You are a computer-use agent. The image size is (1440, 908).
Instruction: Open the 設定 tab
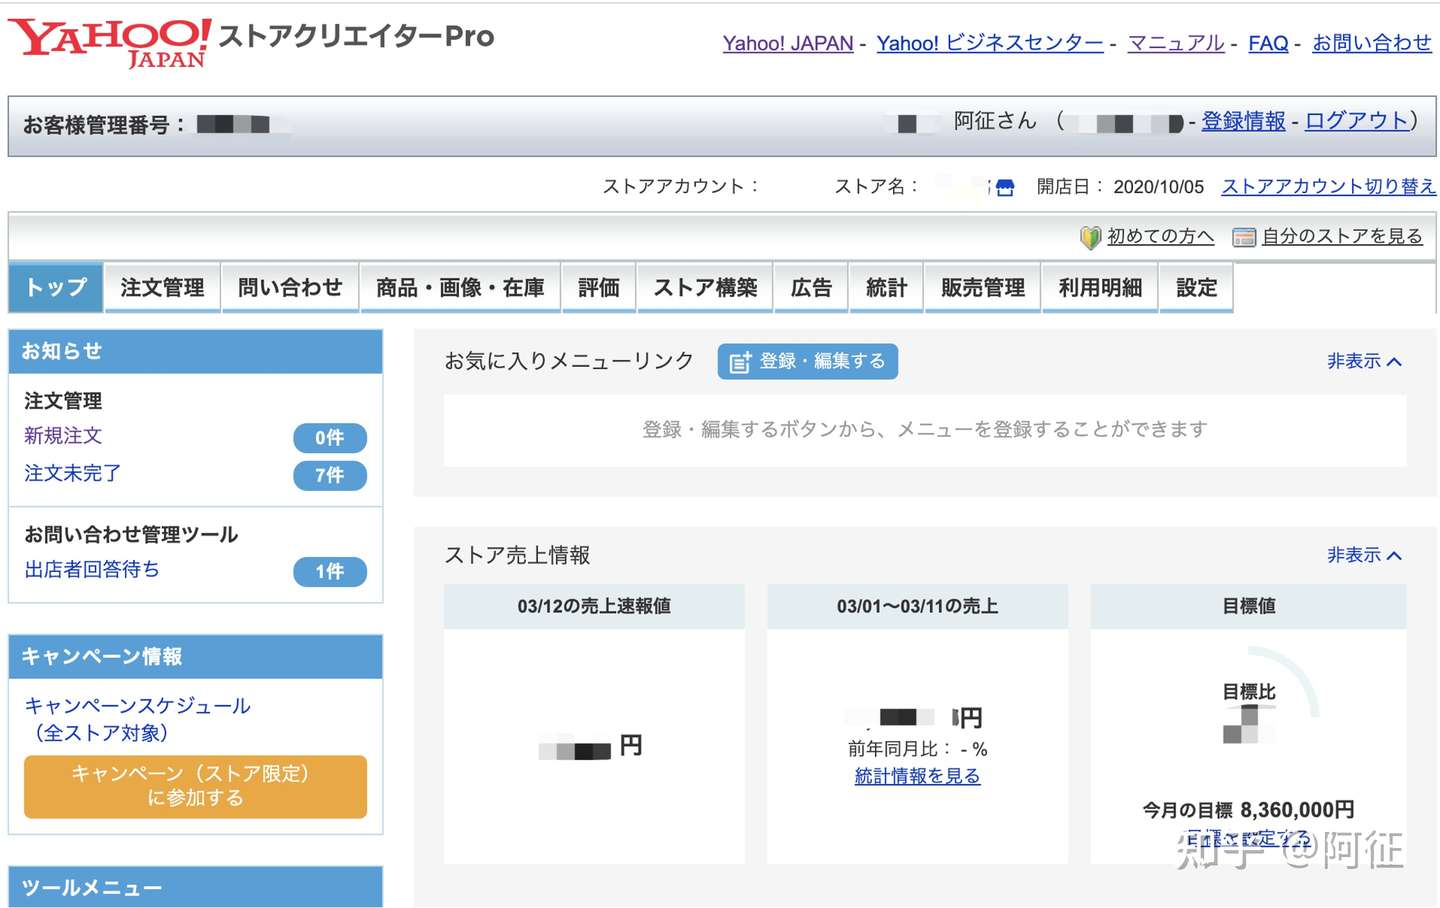[1196, 288]
